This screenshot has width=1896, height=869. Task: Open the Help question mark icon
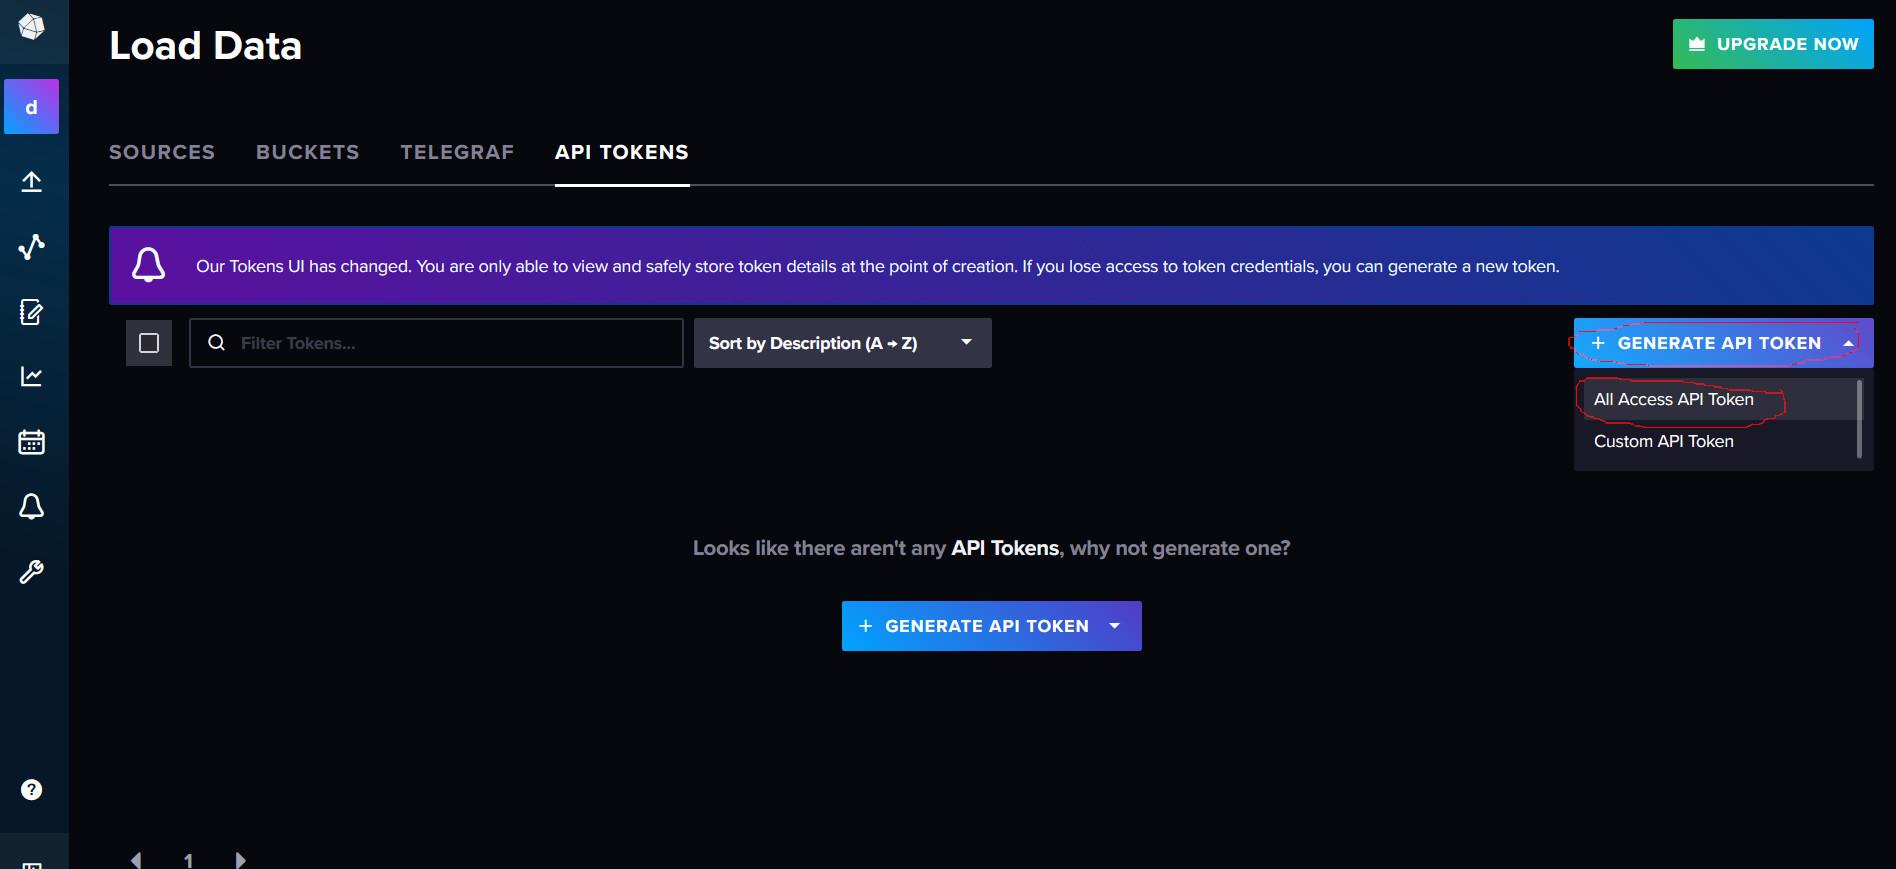tap(32, 790)
